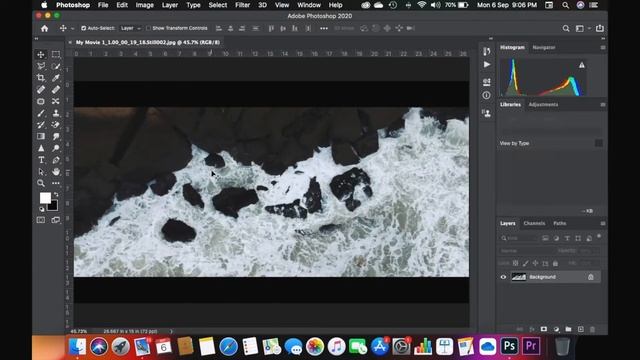
Task: Open the collapsed History panel icon
Action: pyautogui.click(x=487, y=51)
